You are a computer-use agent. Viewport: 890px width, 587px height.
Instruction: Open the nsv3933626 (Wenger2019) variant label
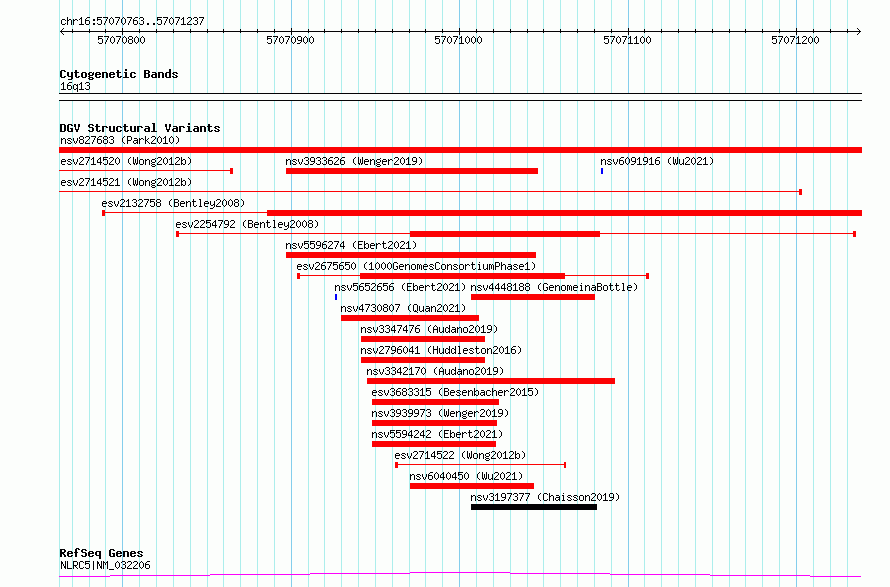click(x=354, y=161)
